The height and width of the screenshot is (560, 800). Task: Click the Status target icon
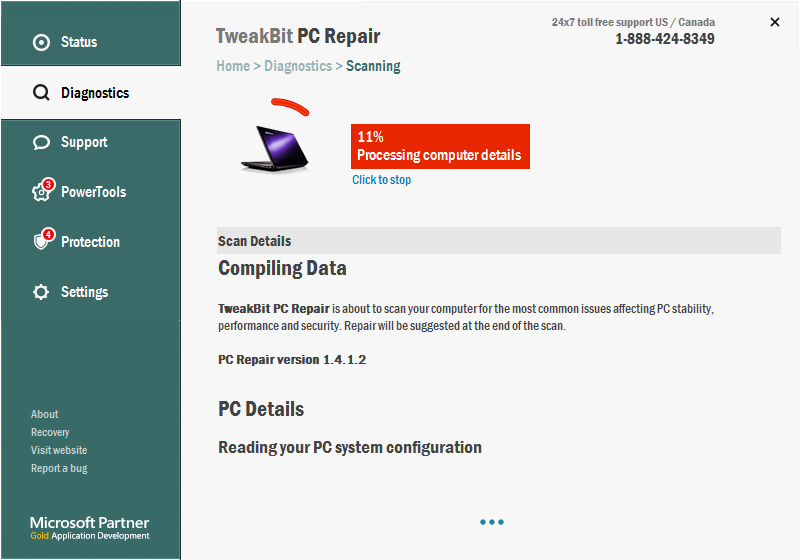click(x=41, y=42)
